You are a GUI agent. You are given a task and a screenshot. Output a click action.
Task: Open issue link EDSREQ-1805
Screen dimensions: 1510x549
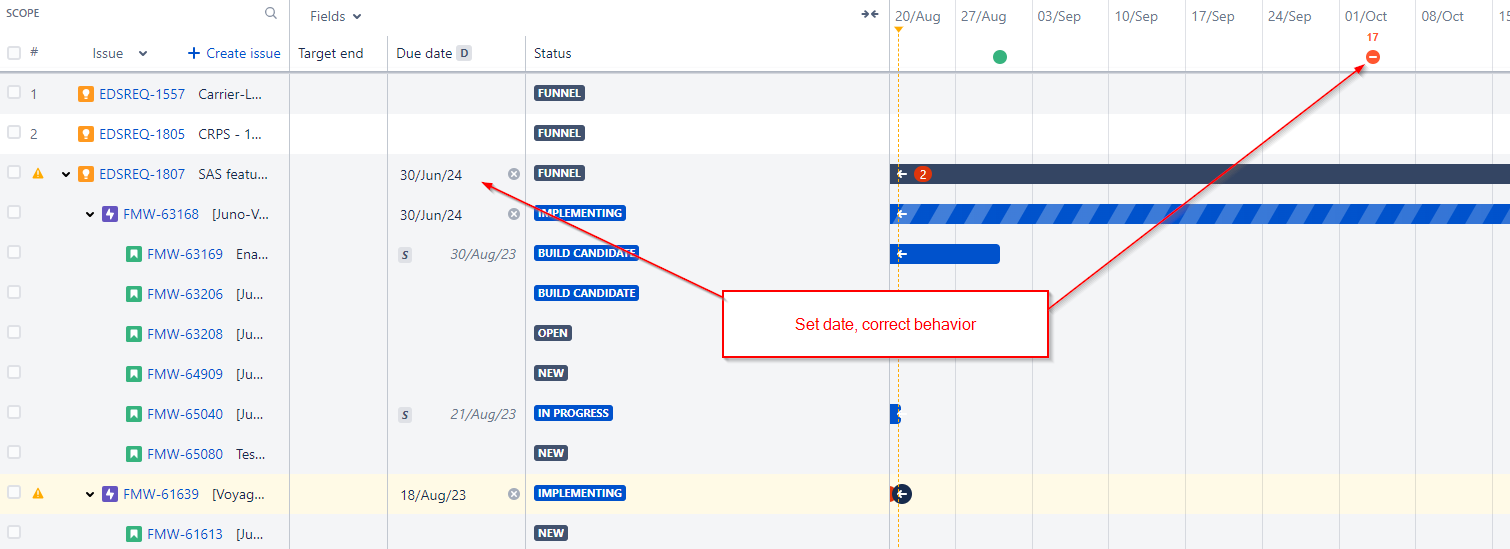point(142,134)
